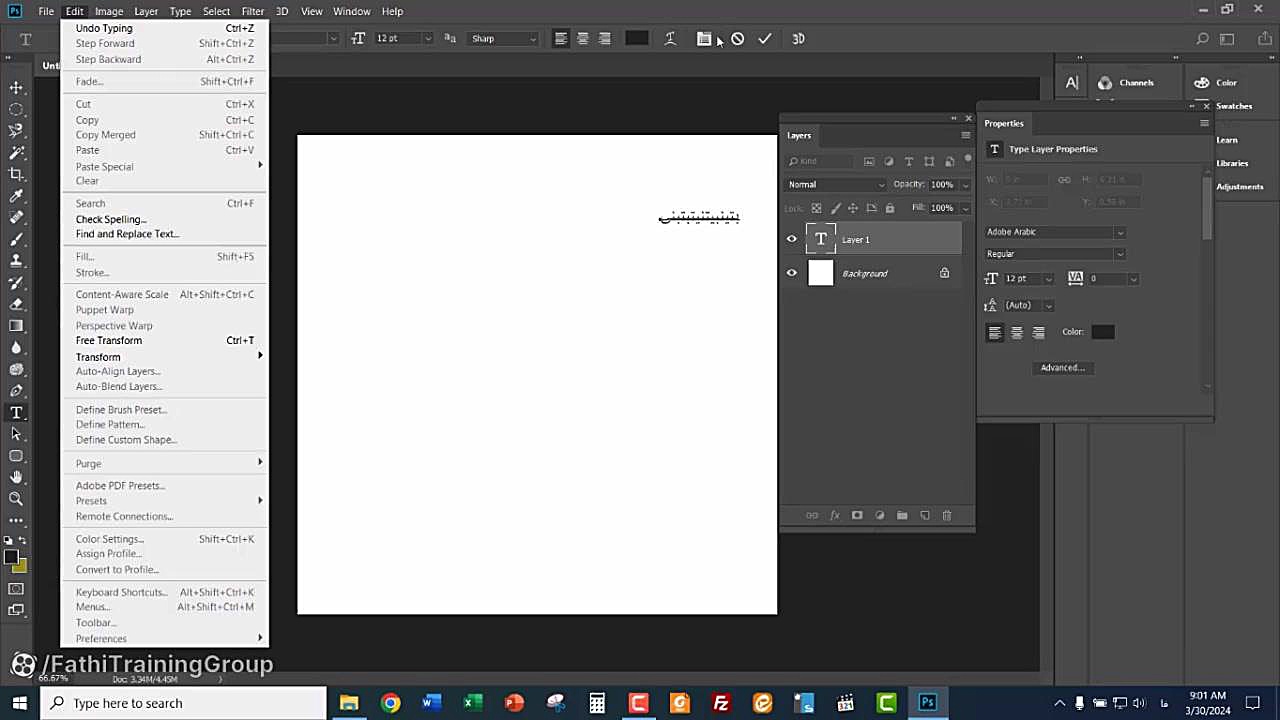Create new group folder in Layers panel
The width and height of the screenshot is (1280, 720).
click(902, 515)
